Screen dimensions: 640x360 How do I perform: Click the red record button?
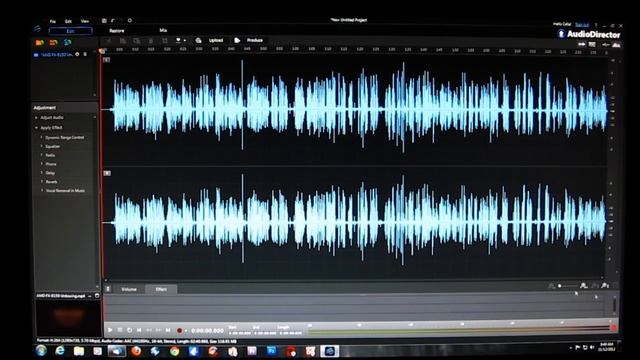[x=179, y=330]
